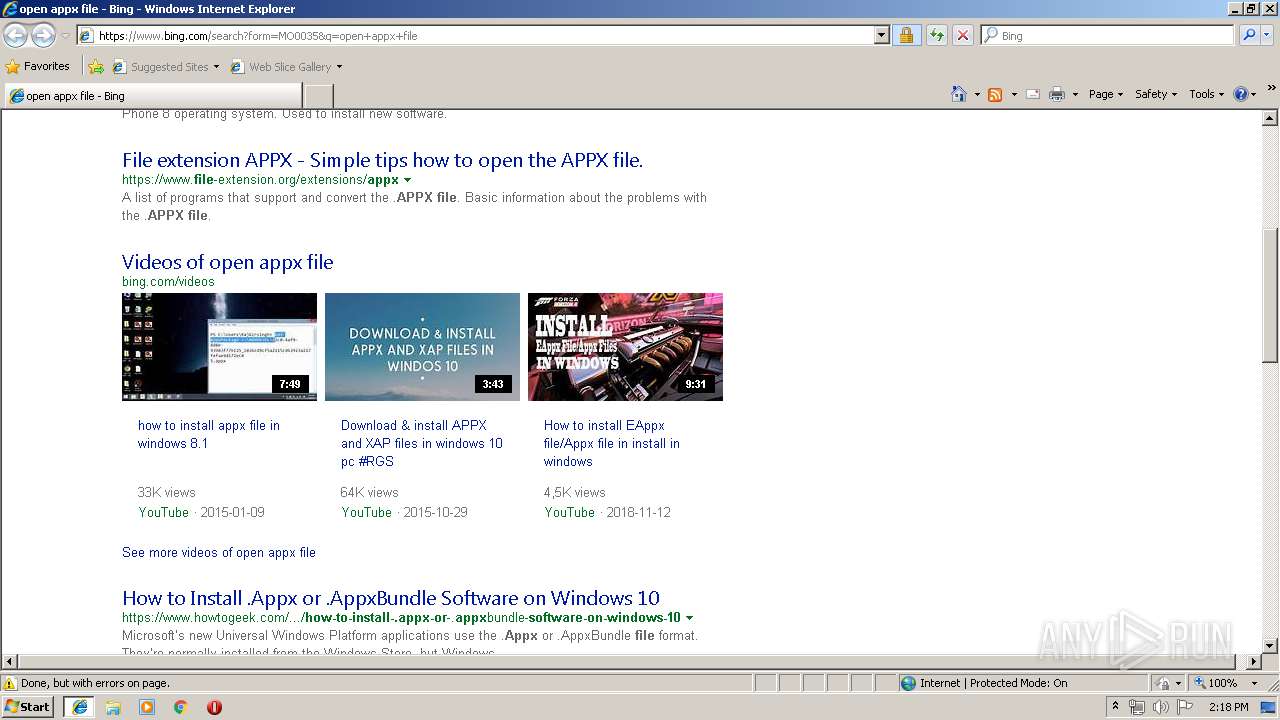
Task: Click the taskbar clock 2:18 PM
Action: click(1228, 707)
